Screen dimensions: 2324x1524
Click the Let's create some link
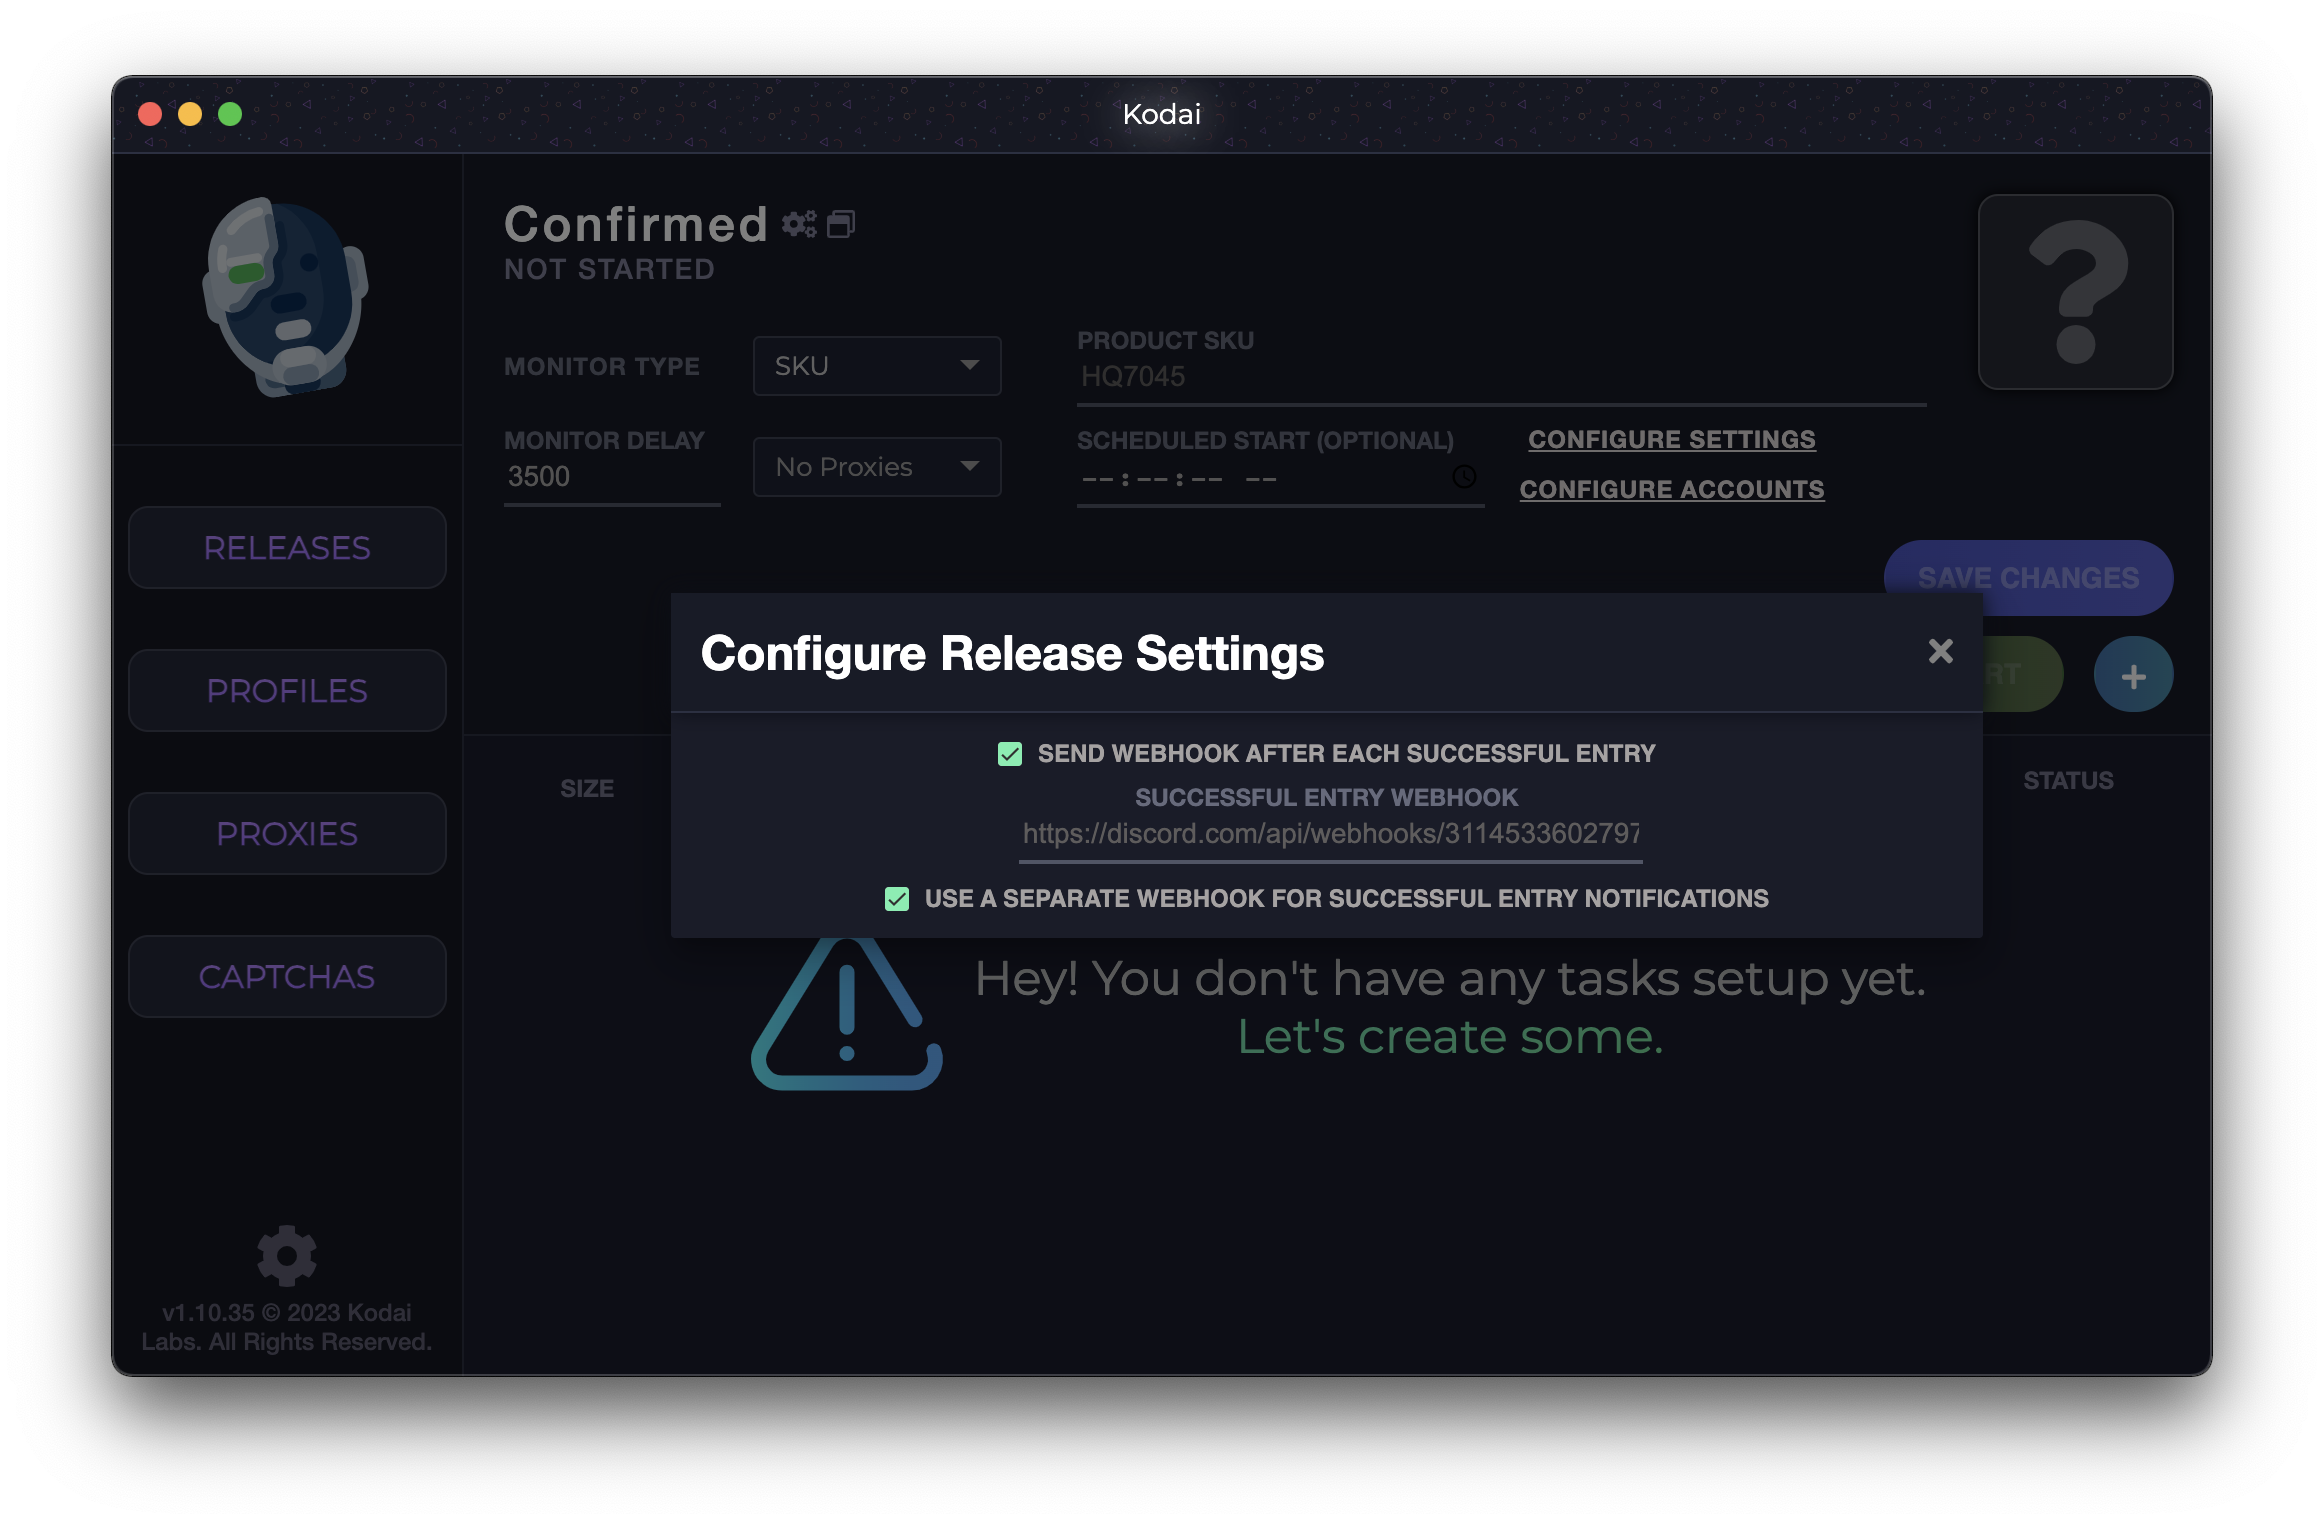click(x=1450, y=1037)
